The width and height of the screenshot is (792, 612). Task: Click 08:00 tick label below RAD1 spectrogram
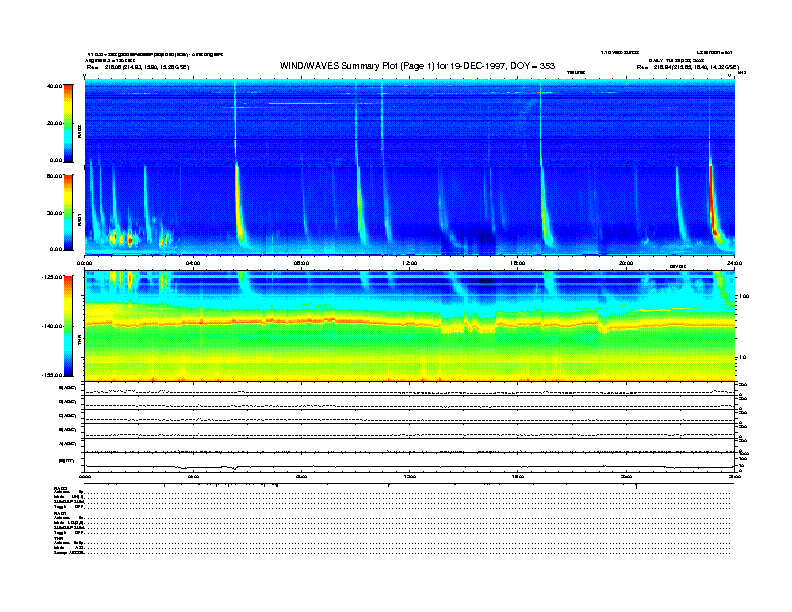[301, 263]
